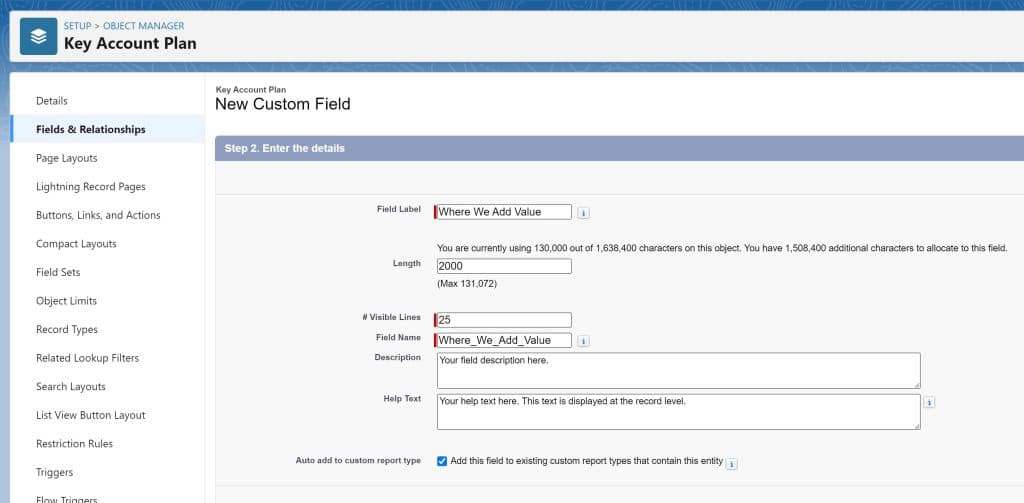Open Record Types in sidebar
The height and width of the screenshot is (503, 1024).
(x=67, y=329)
